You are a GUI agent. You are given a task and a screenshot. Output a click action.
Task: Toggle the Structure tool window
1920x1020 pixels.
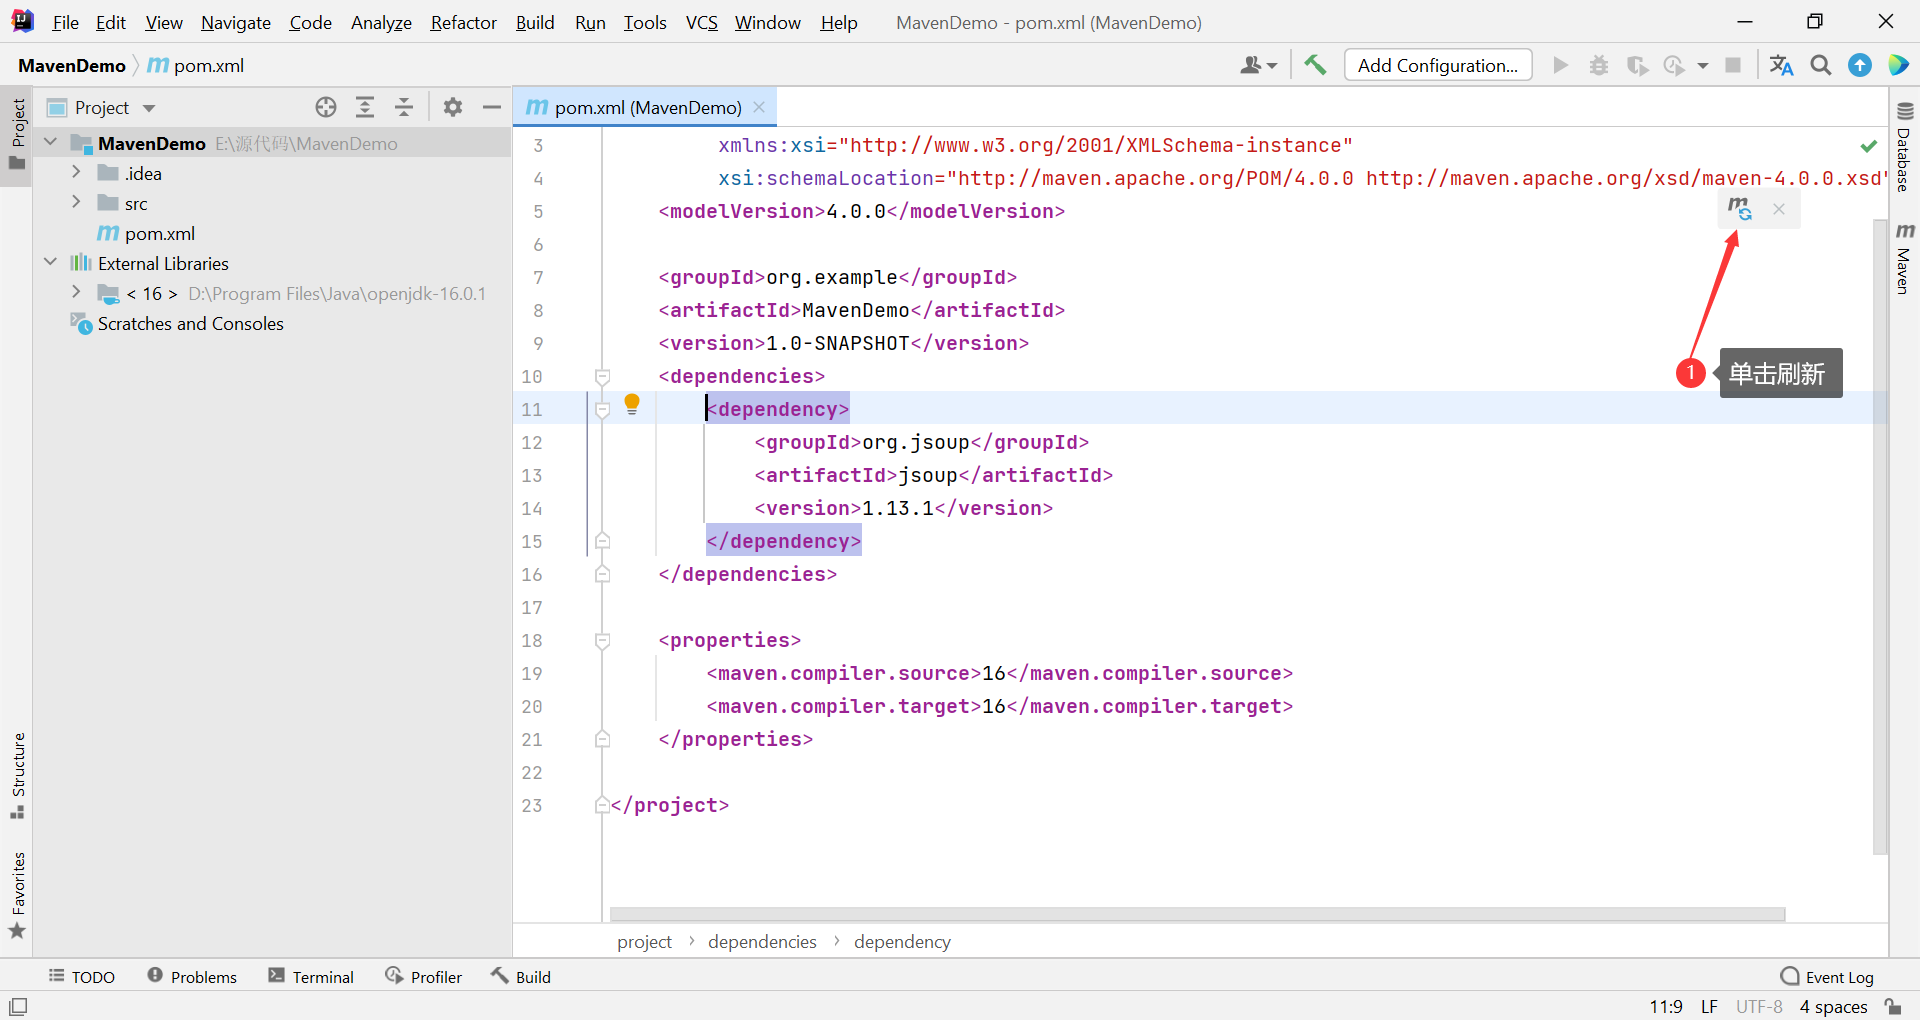17,776
